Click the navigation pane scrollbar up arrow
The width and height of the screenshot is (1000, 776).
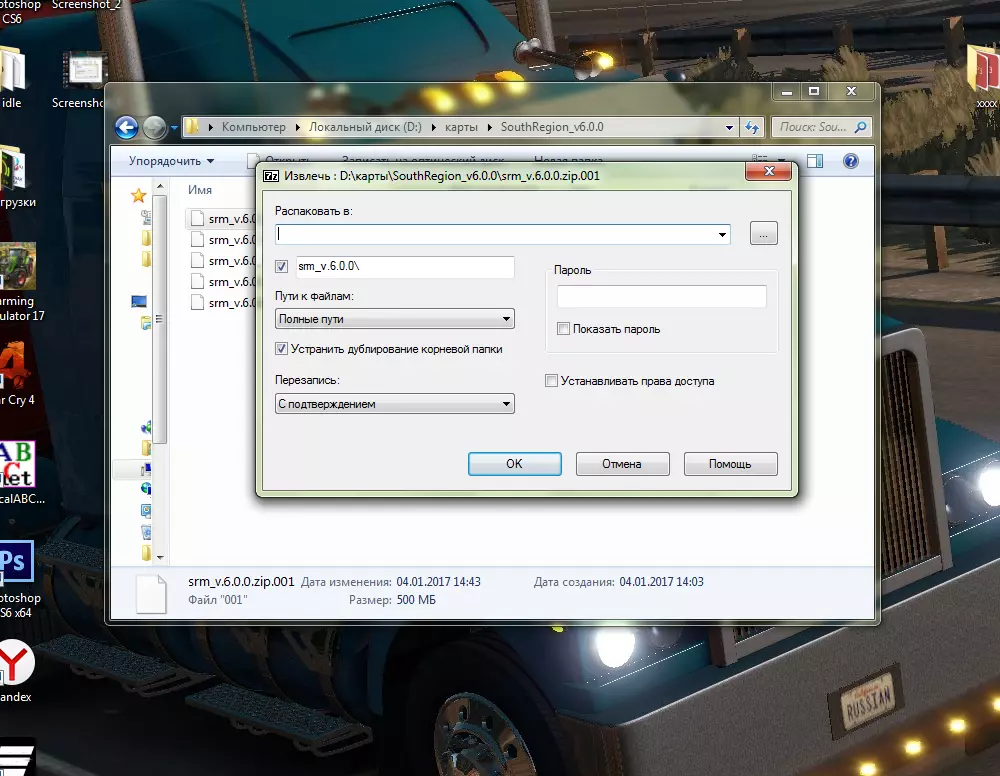[160, 186]
